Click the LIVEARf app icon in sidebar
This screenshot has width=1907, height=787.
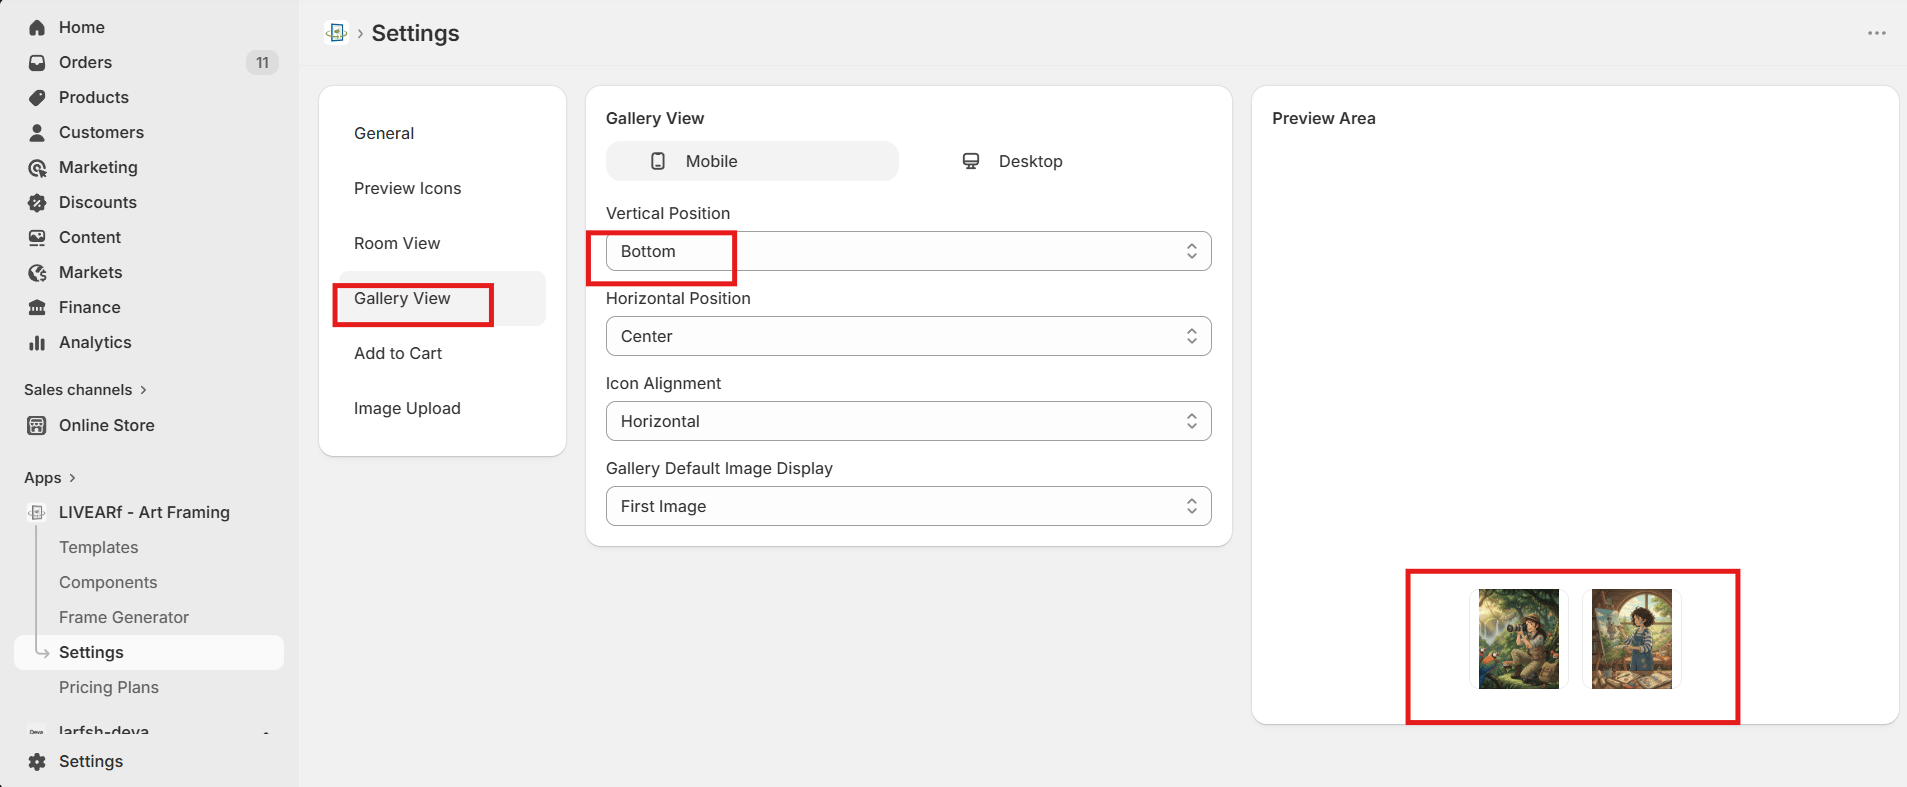(x=37, y=513)
